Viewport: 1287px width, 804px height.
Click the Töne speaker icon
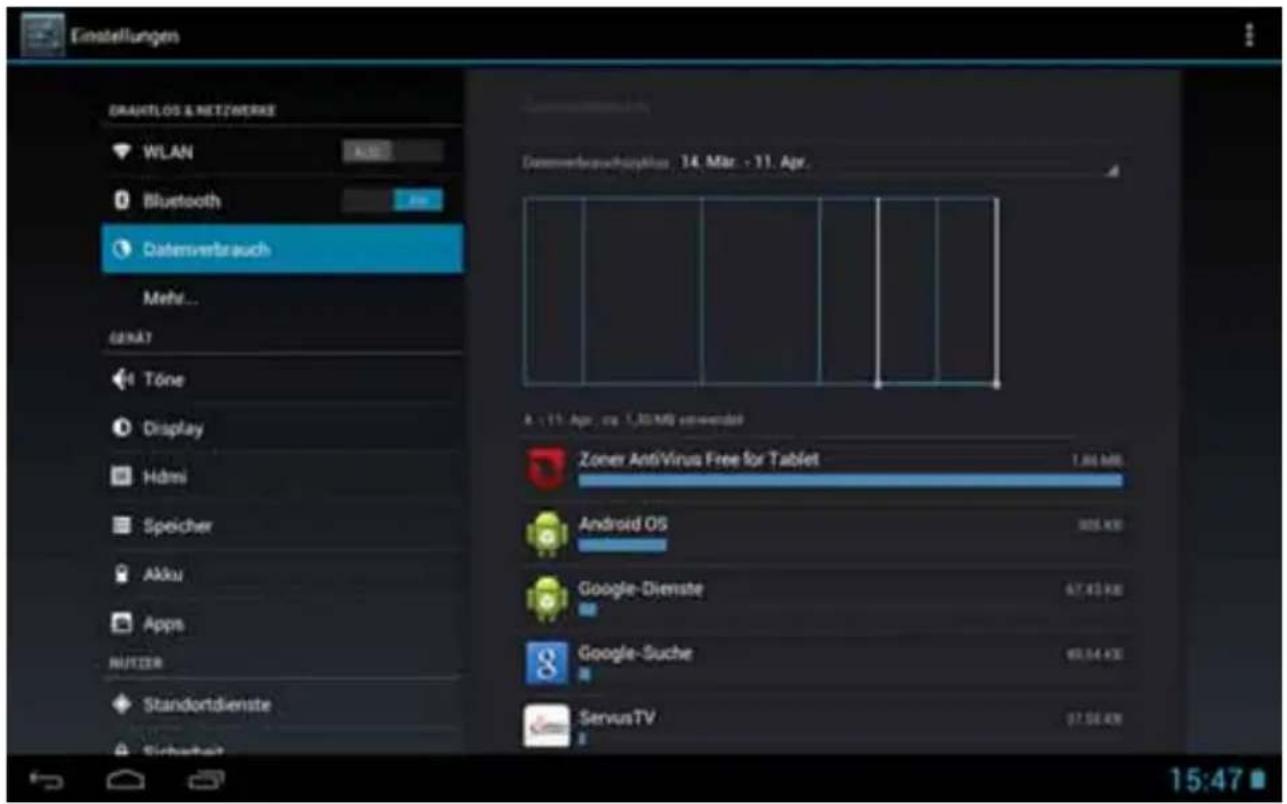point(122,380)
